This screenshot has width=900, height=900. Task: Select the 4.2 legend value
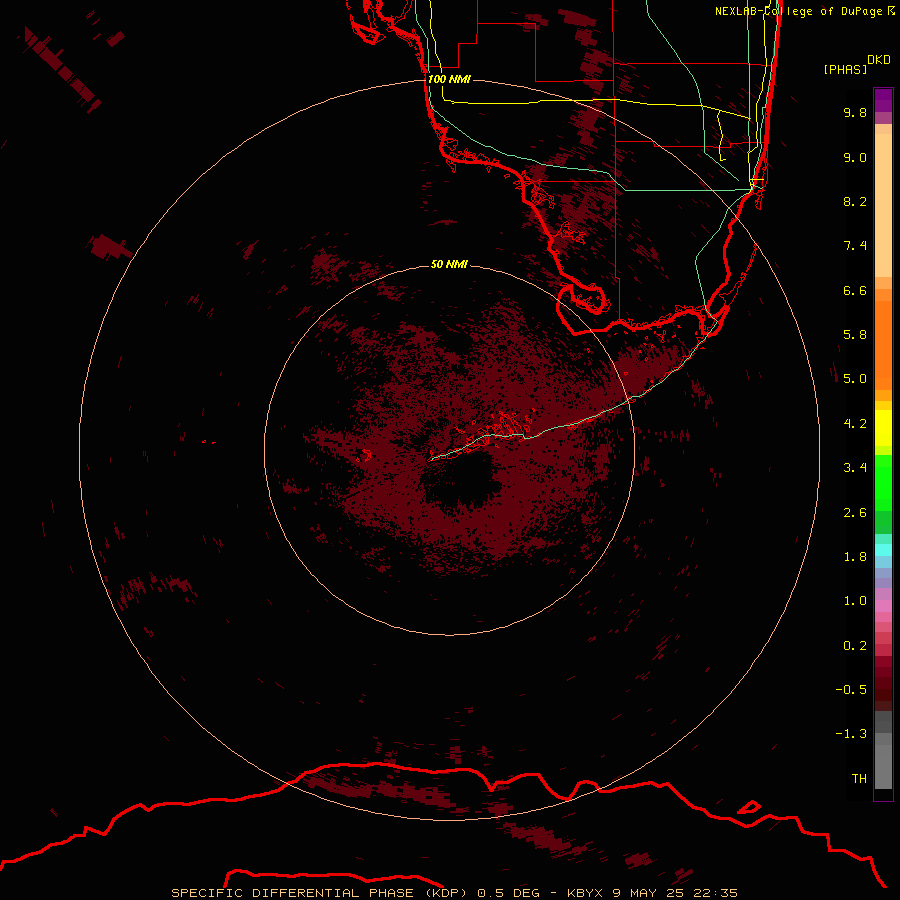pos(855,424)
